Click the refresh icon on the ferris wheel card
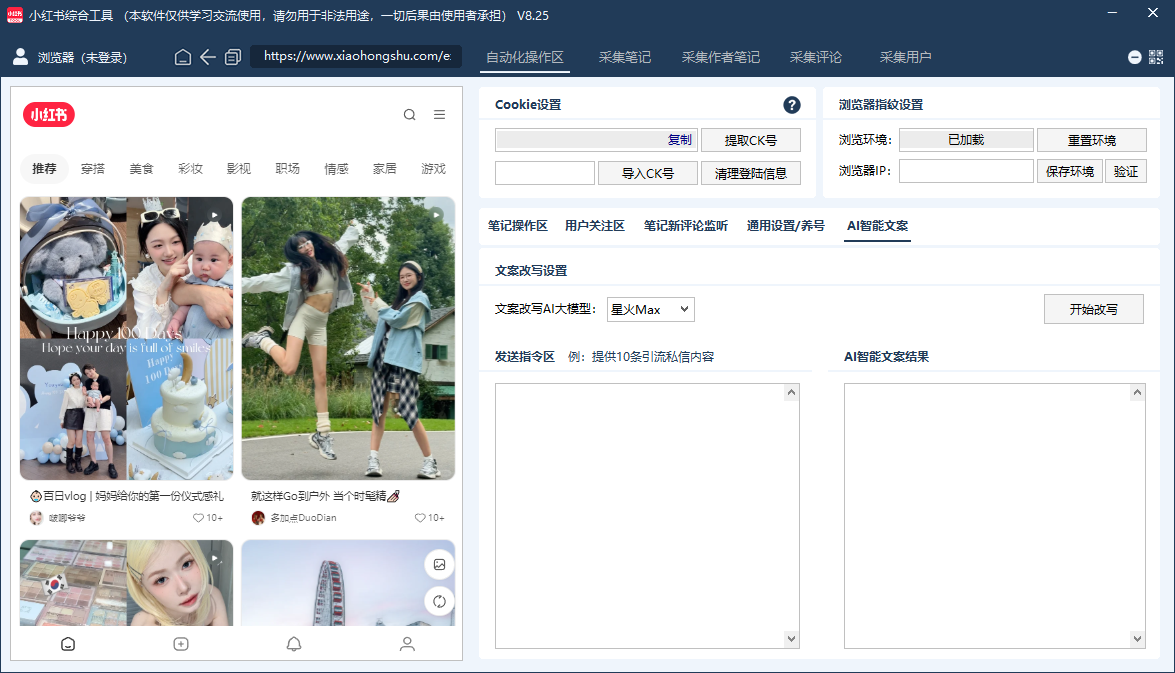The width and height of the screenshot is (1175, 673). pos(439,601)
